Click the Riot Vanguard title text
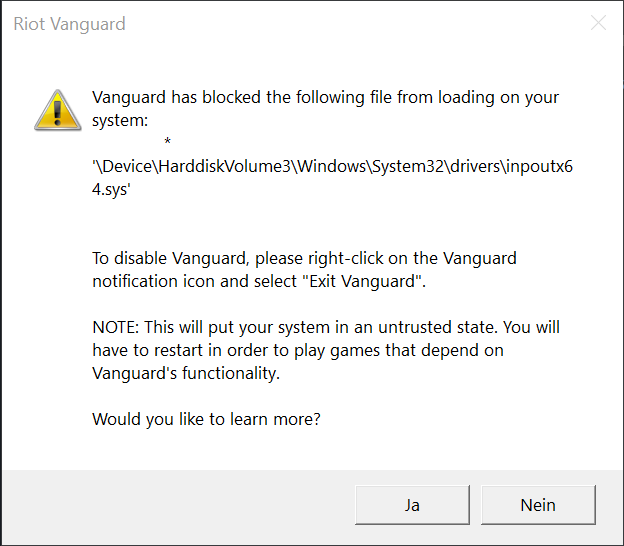624x546 pixels. coord(69,24)
